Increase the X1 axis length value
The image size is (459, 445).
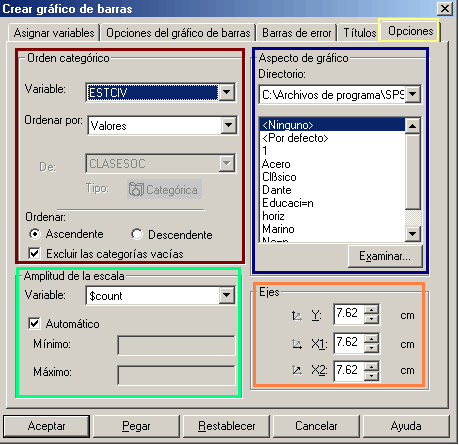point(371,338)
